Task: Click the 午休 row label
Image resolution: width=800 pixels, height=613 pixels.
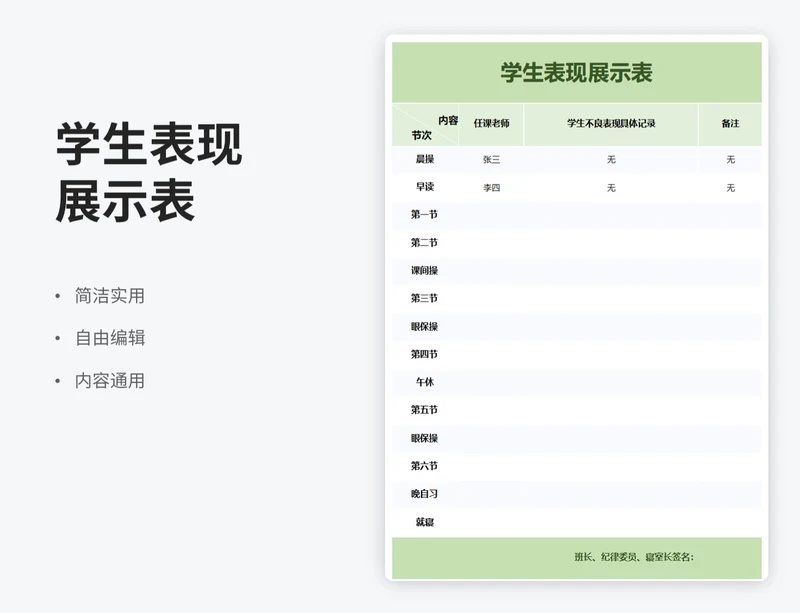Action: coord(424,382)
